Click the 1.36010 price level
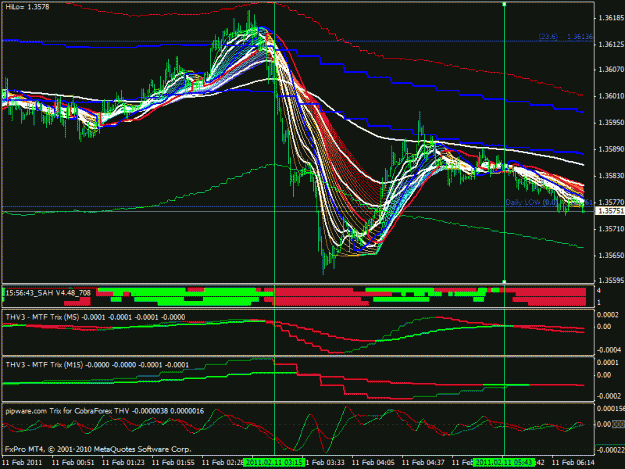 (611, 96)
